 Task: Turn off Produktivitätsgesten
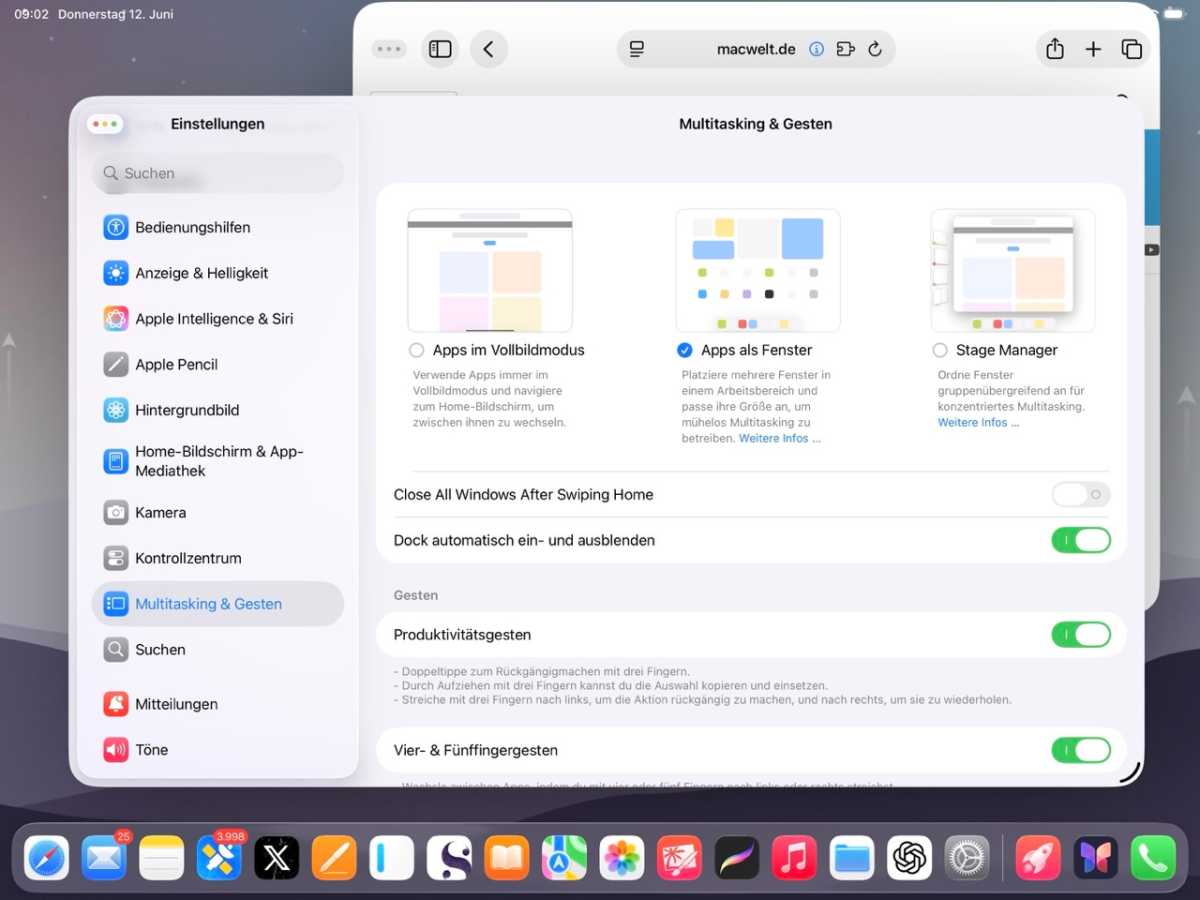(1081, 634)
